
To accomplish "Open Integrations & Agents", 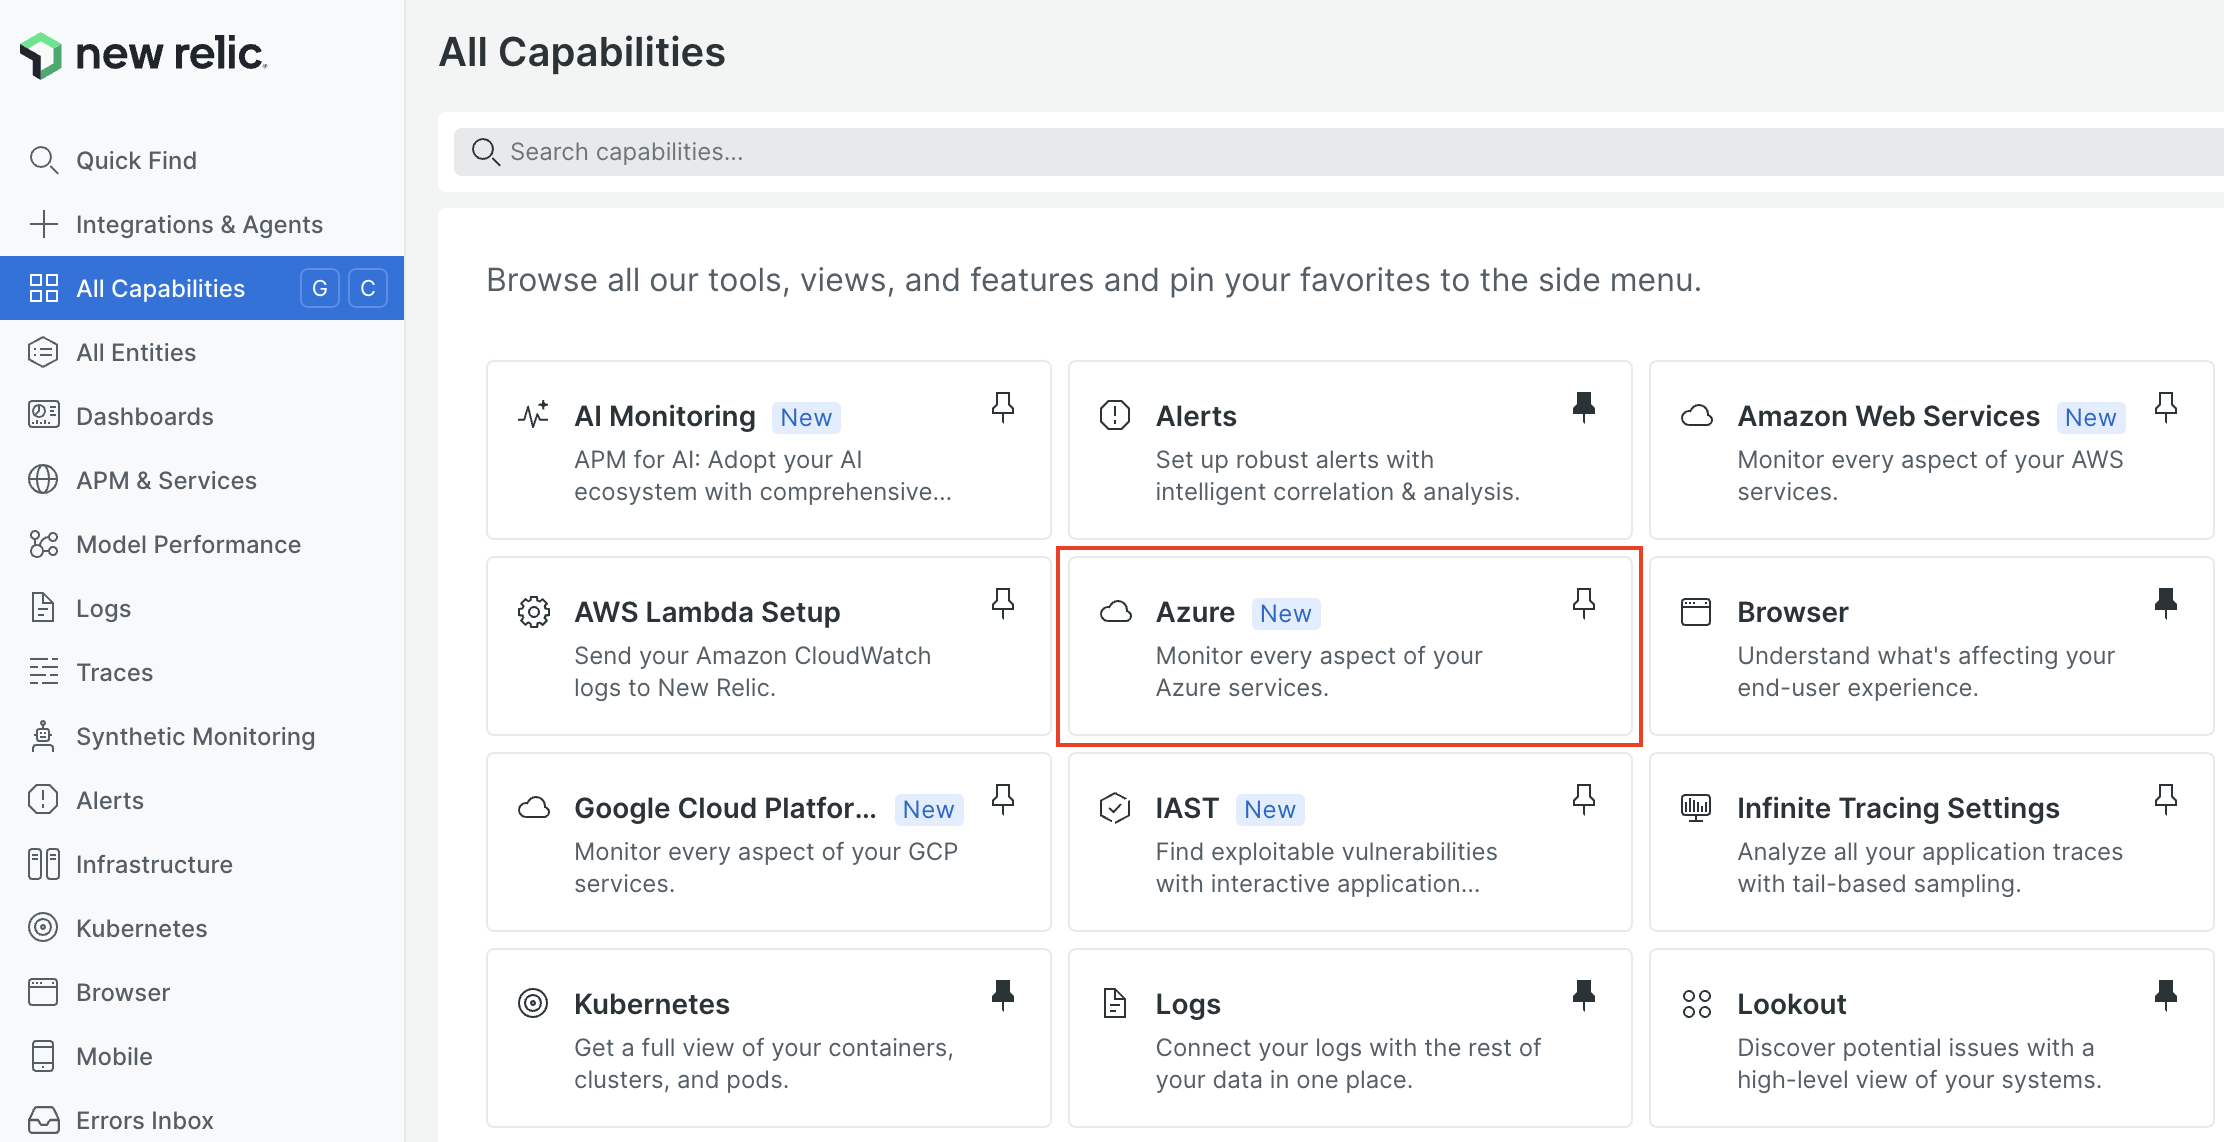I will (x=202, y=224).
